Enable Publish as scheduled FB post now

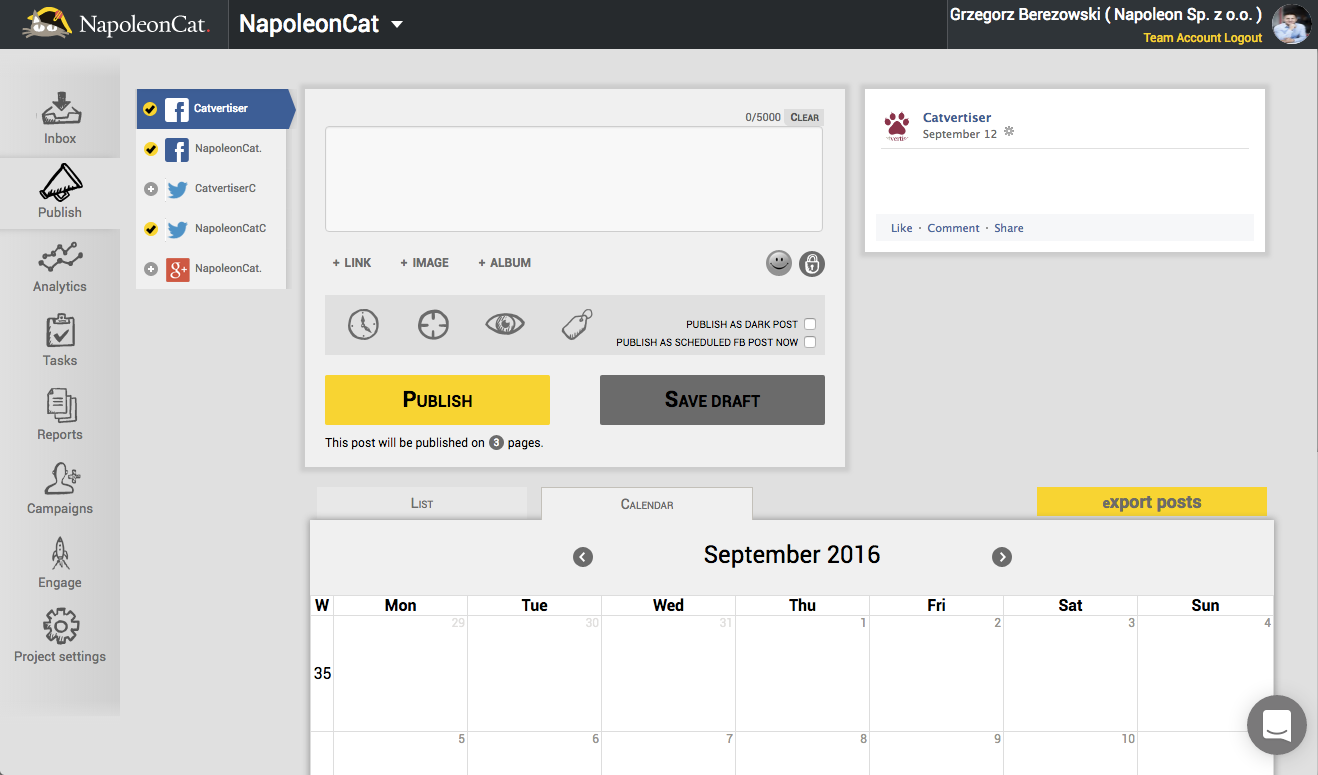810,342
